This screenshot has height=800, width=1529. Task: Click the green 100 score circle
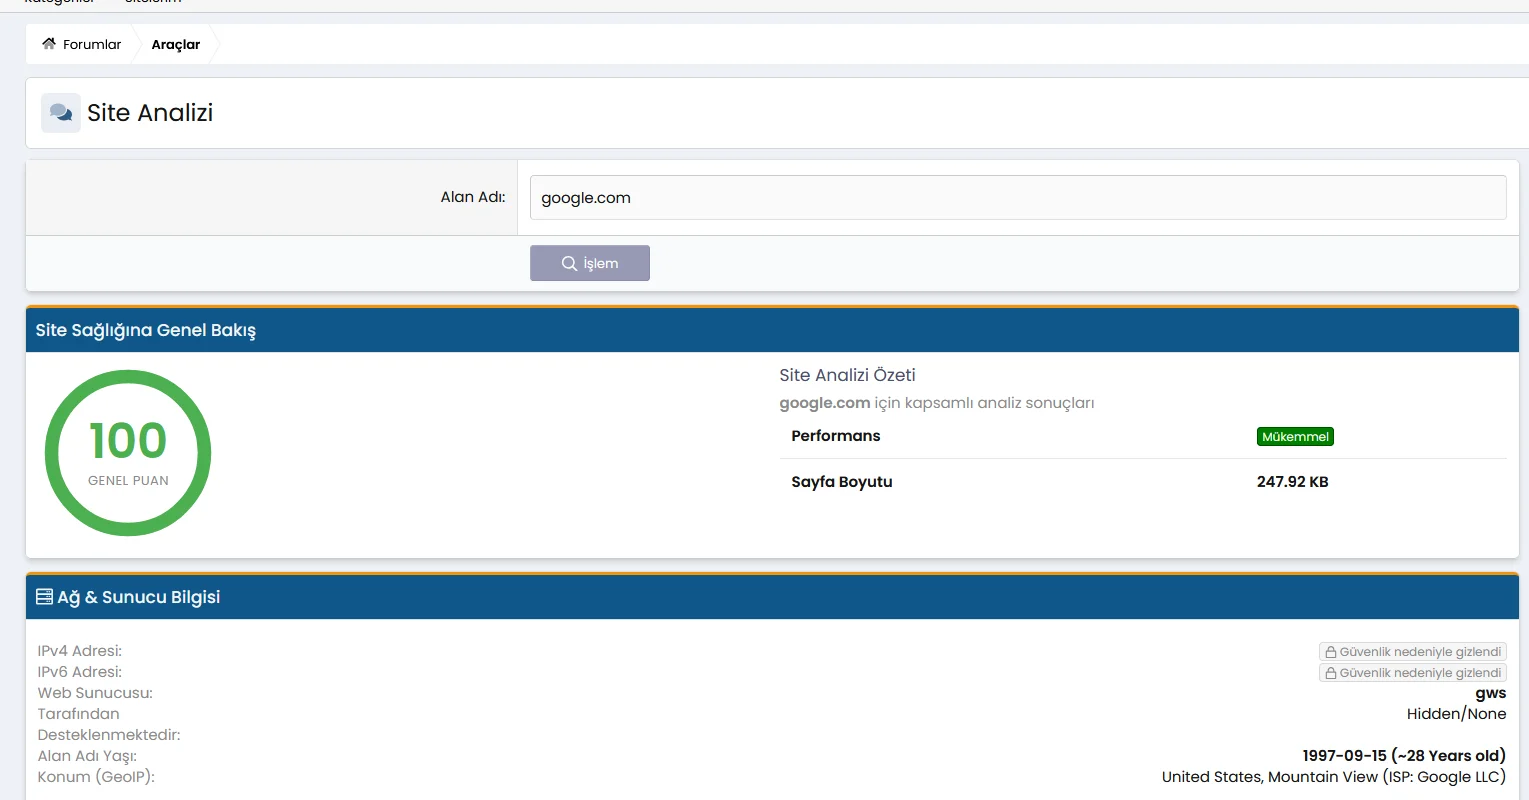(128, 453)
